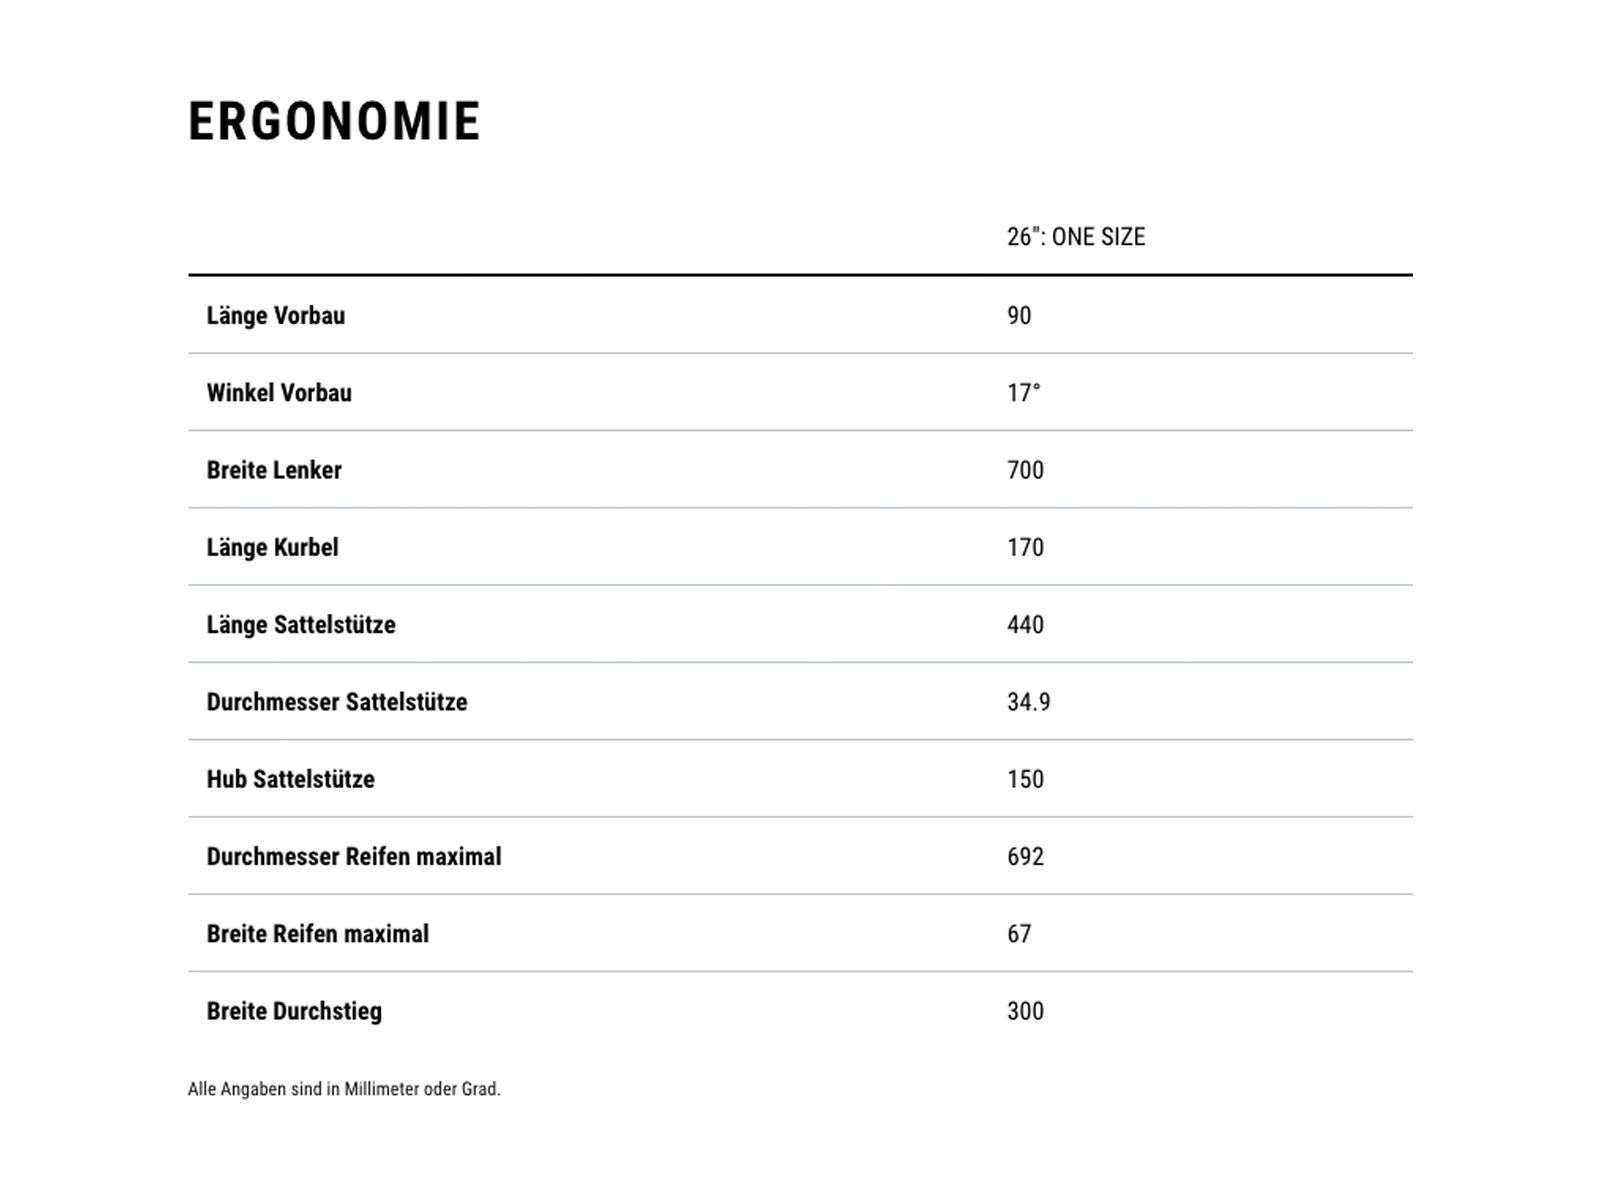Select the Hub Sattelstütze row label
1600x1200 pixels.
[x=290, y=780]
